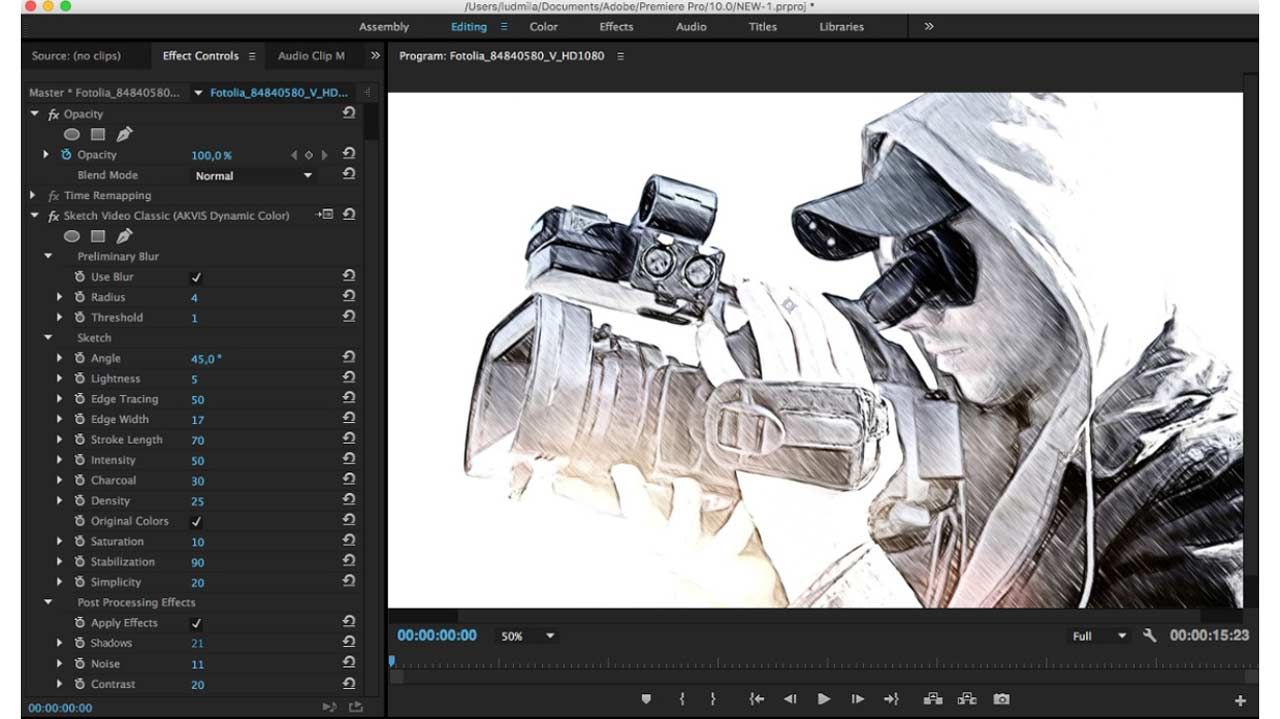Open the 50% zoom level dropdown
The height and width of the screenshot is (719, 1280).
coord(527,636)
